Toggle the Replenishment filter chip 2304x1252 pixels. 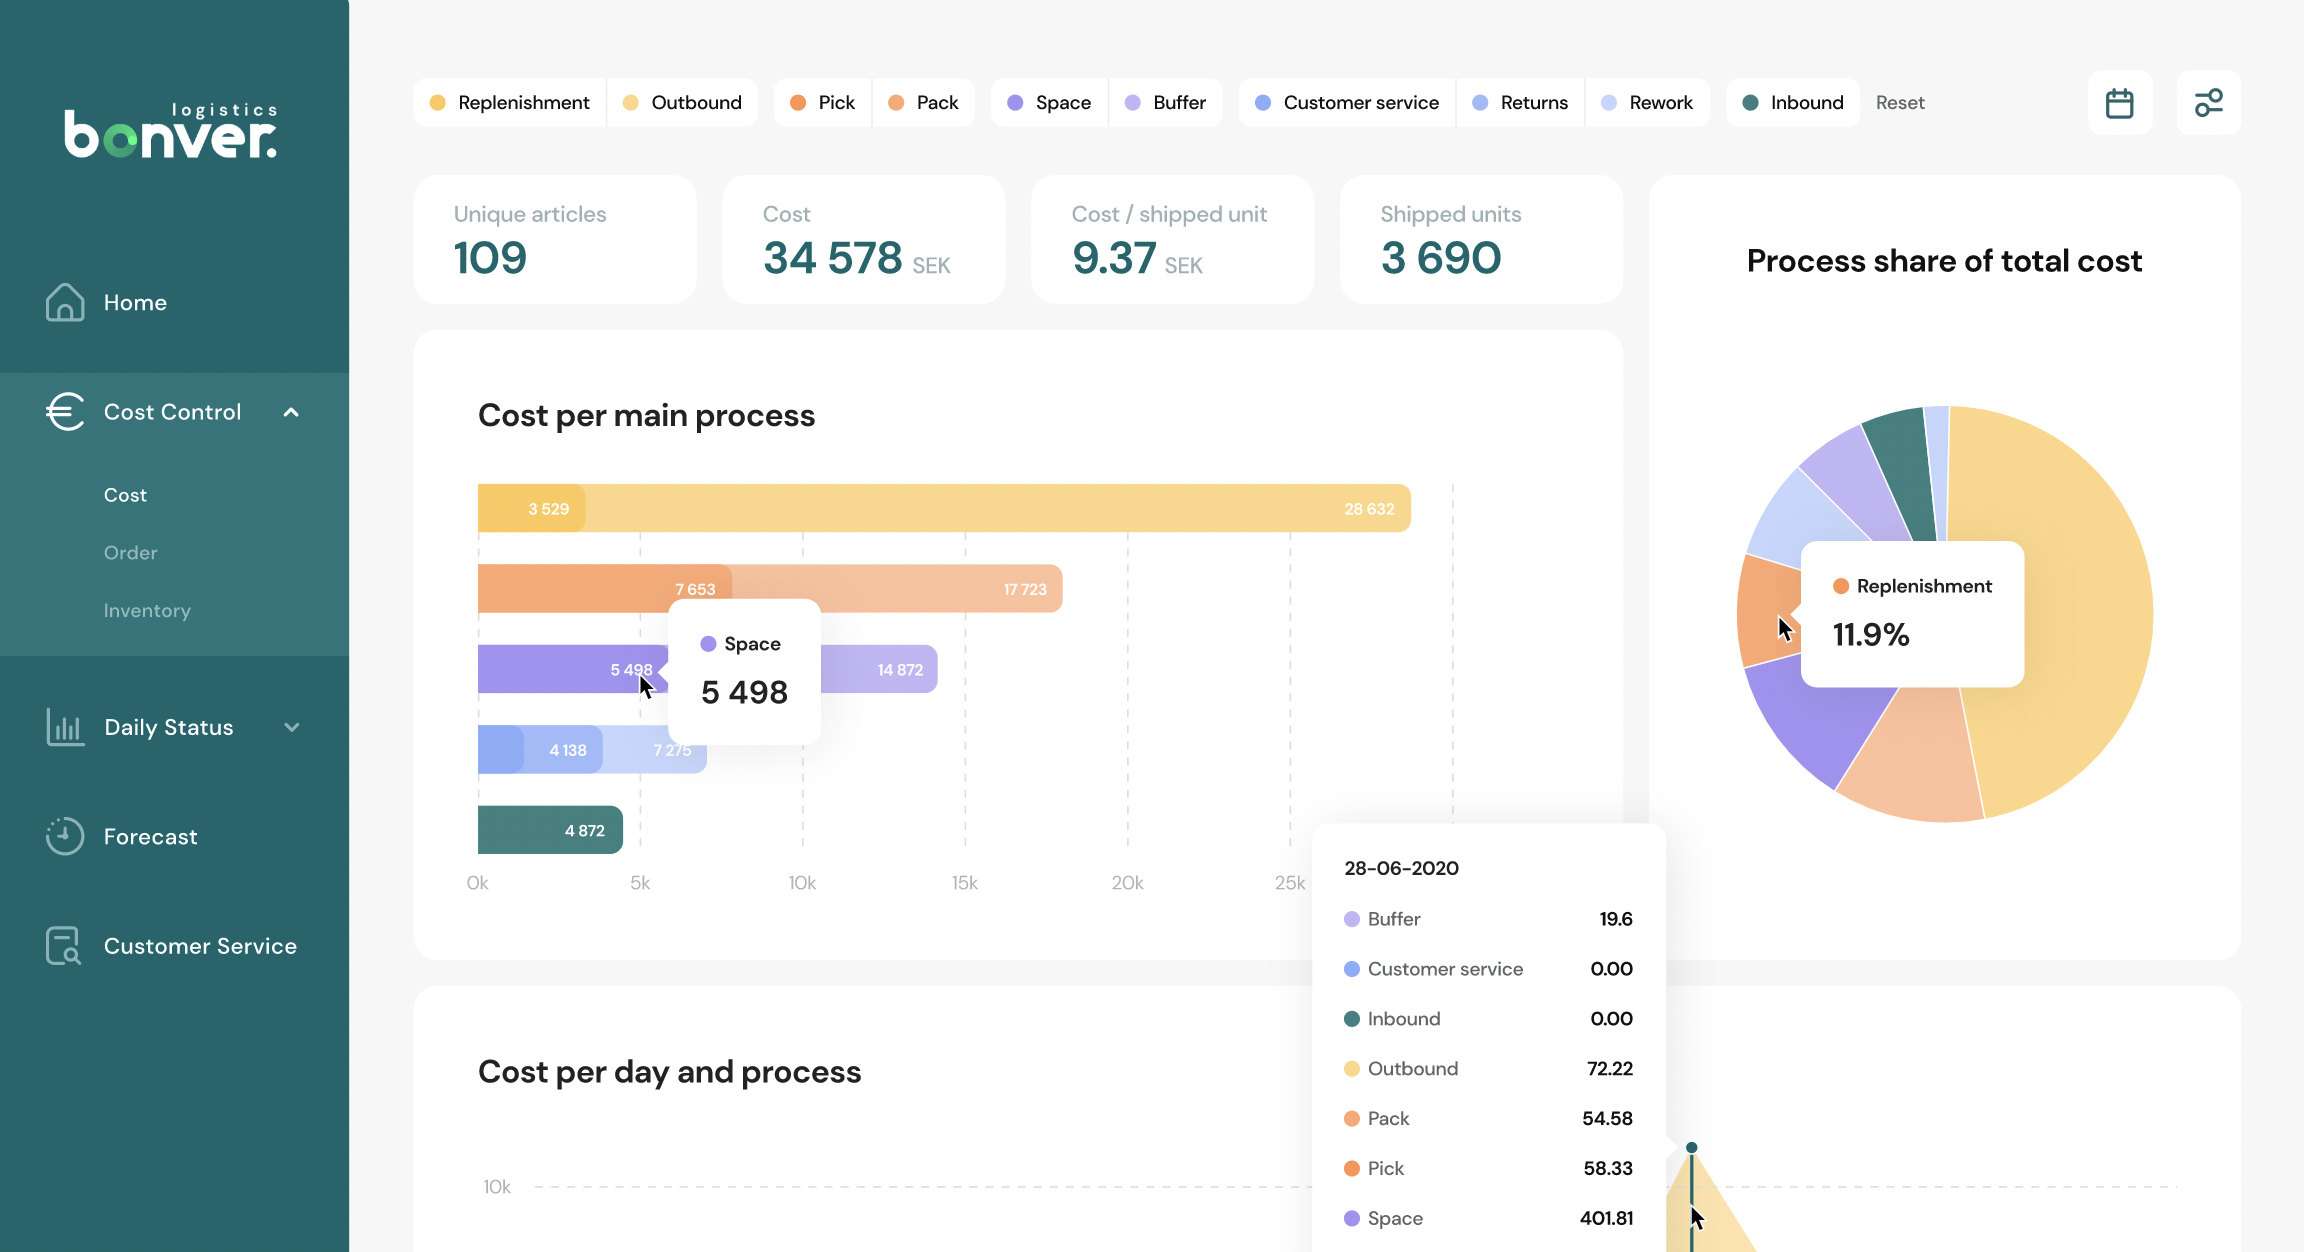[x=510, y=102]
